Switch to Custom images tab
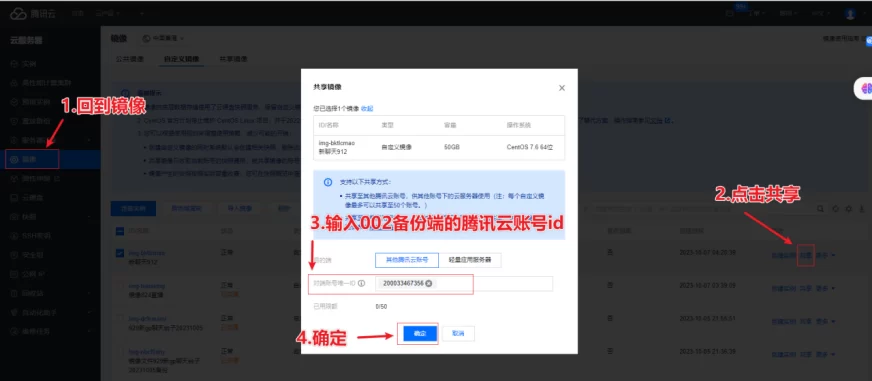Screen dimensions: 872x381 coord(181,59)
